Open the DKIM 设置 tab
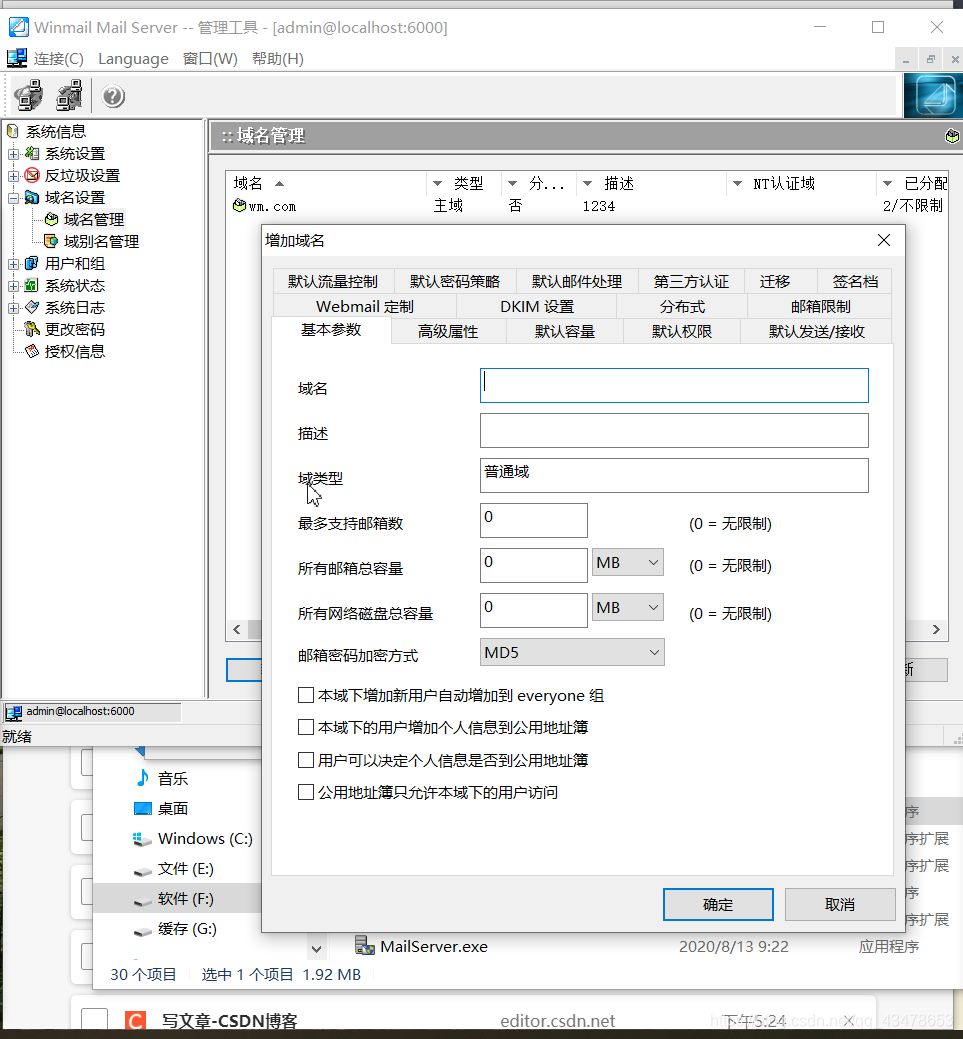Viewport: 963px width, 1039px height. pyautogui.click(x=537, y=307)
